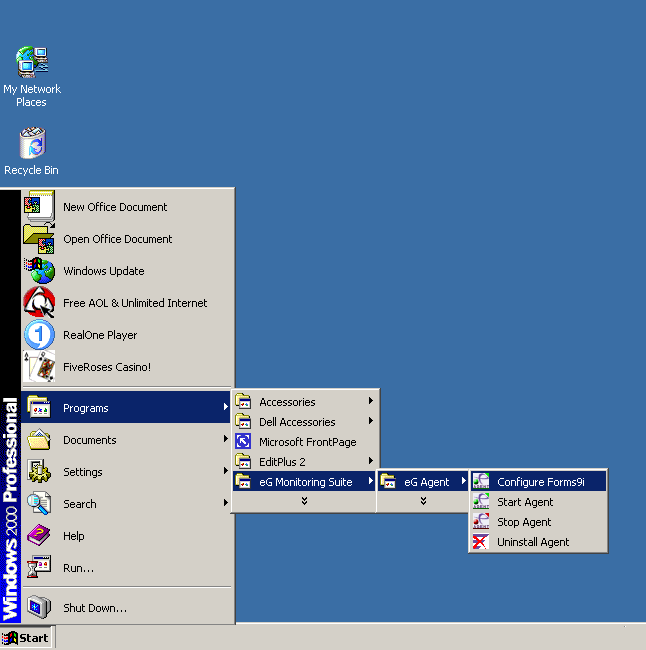The height and width of the screenshot is (650, 646).
Task: Launch Microsoft FrontPage from Programs
Action: pyautogui.click(x=305, y=441)
